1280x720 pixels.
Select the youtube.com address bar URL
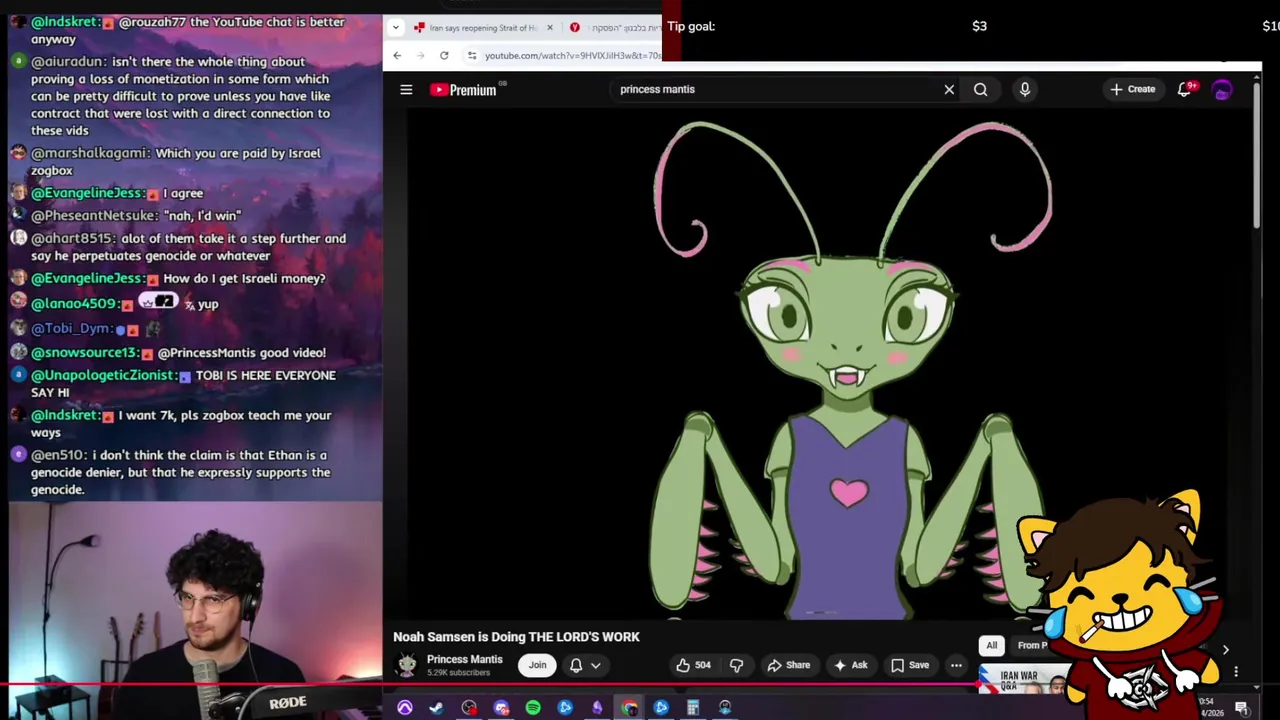coord(572,56)
